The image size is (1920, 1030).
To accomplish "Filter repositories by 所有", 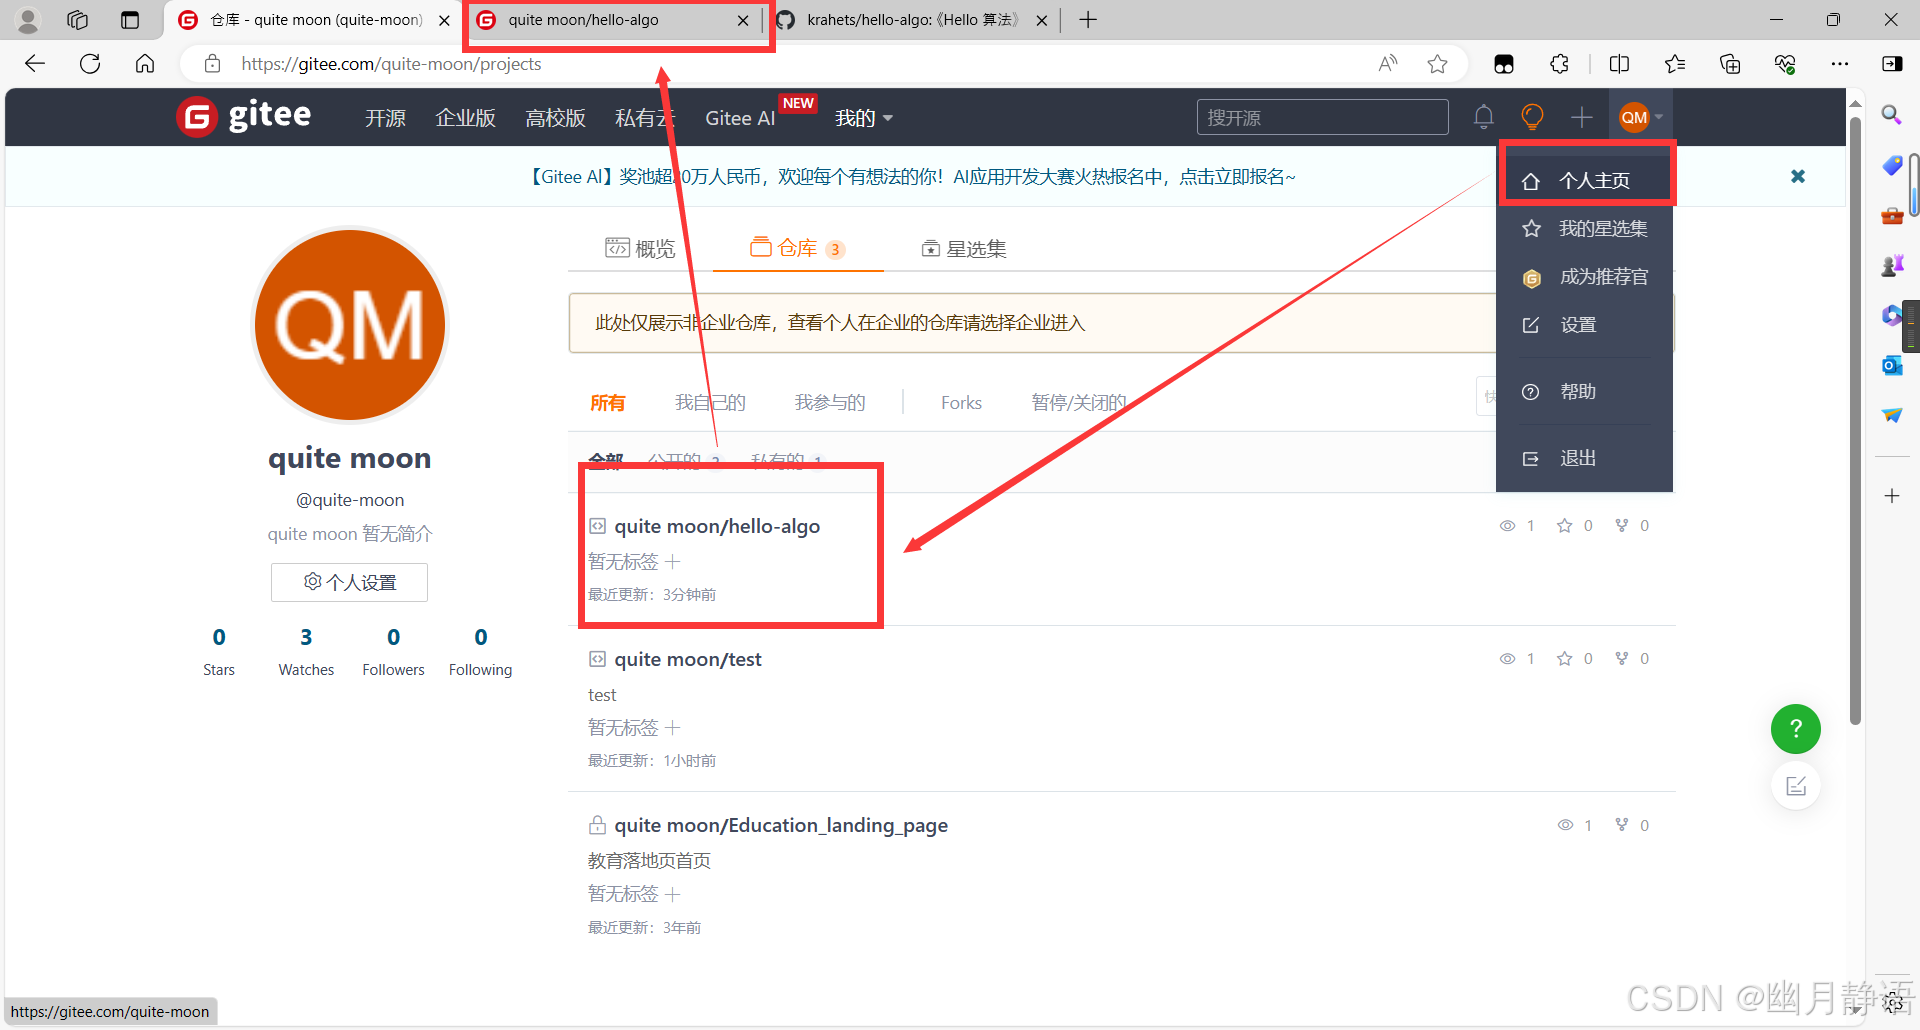I will coord(607,402).
